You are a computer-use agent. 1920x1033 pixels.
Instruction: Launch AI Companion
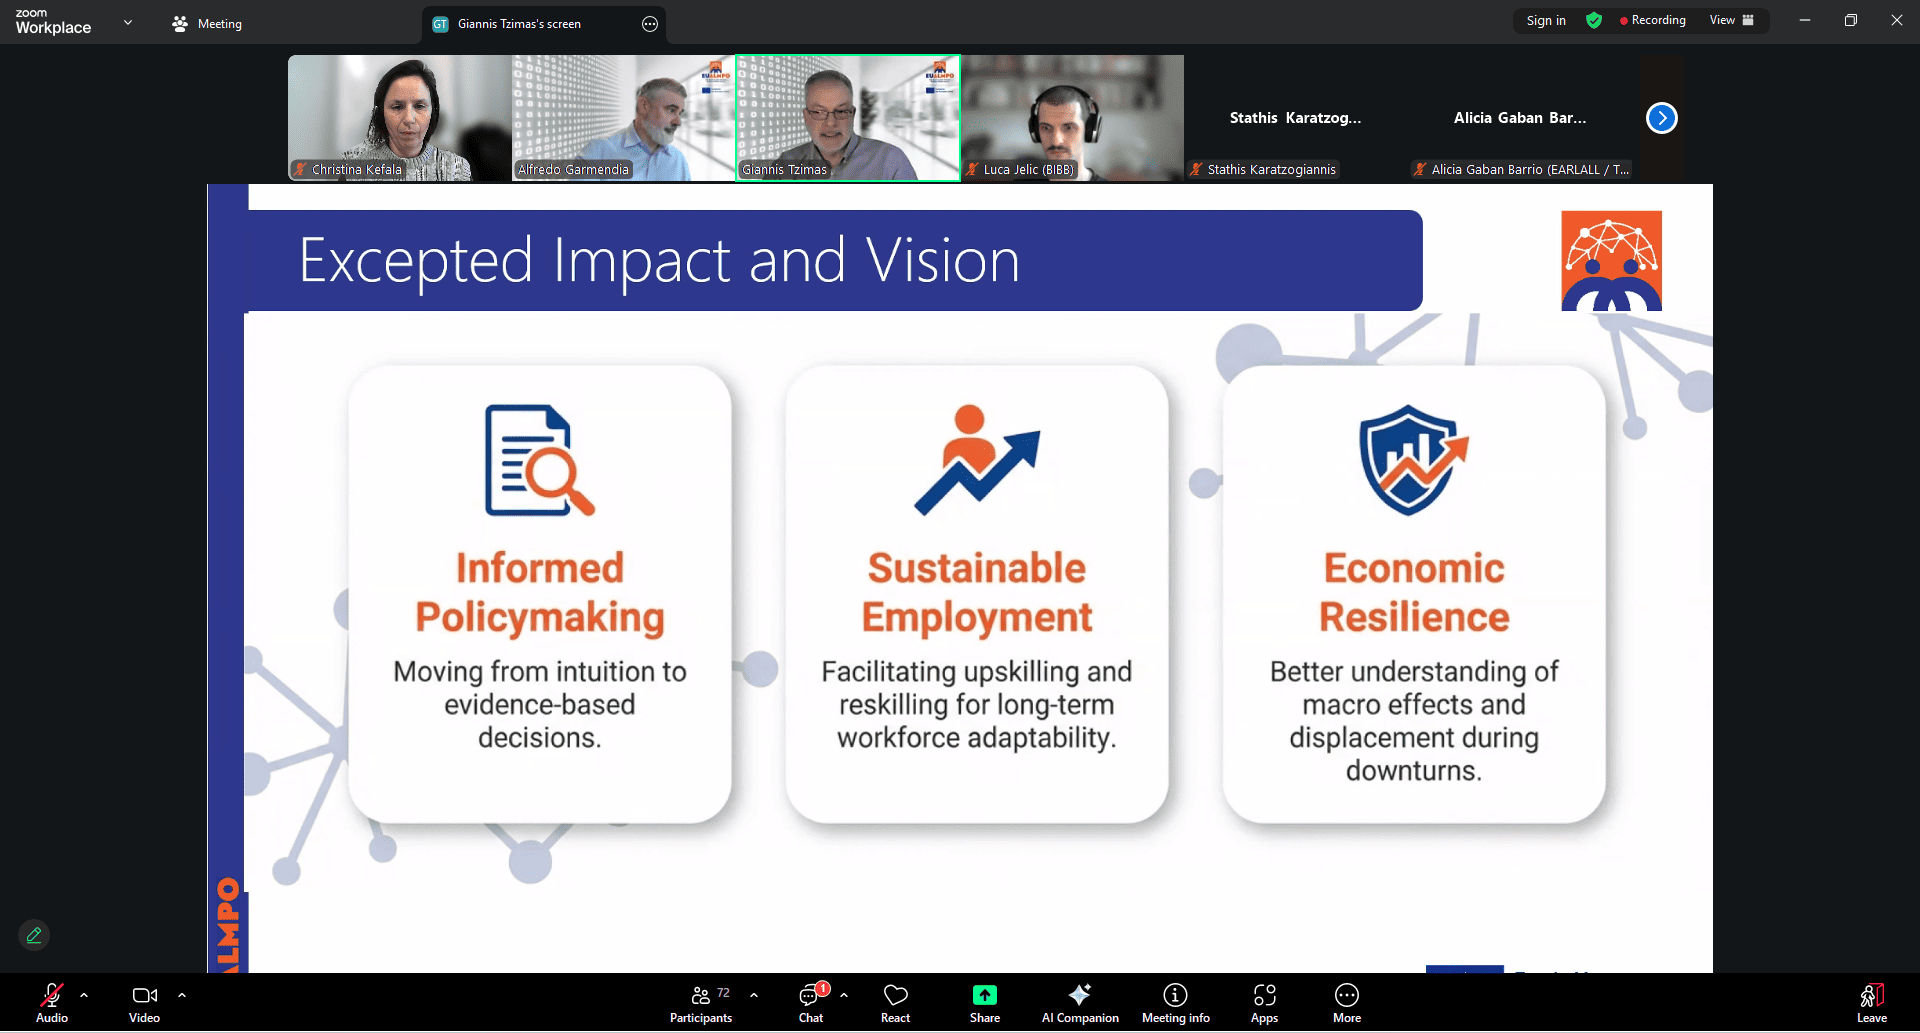tap(1080, 1003)
